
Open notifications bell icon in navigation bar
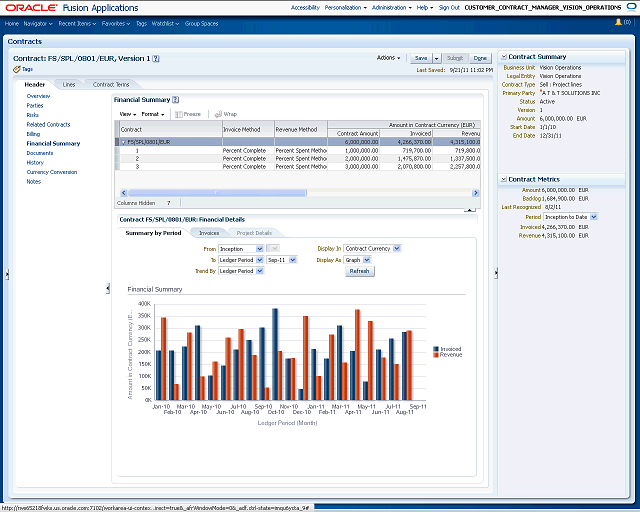(618, 22)
